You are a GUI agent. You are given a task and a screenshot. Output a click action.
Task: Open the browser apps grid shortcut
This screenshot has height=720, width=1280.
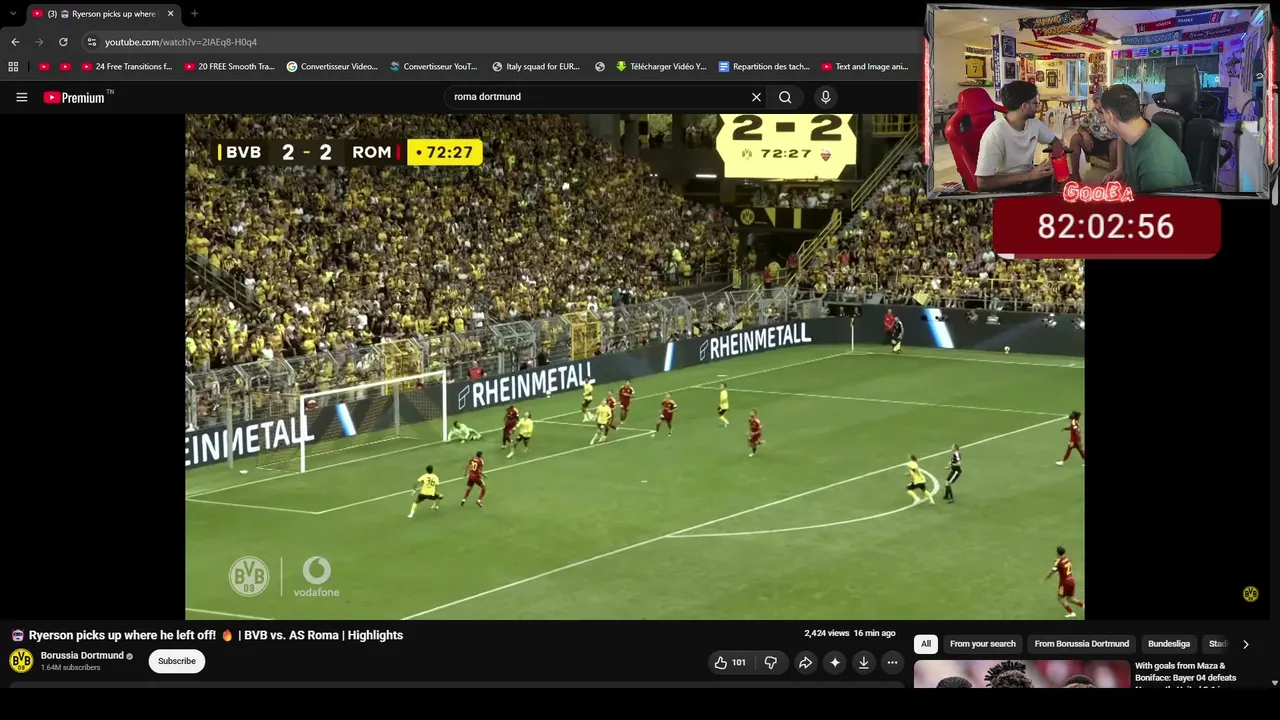[13, 67]
